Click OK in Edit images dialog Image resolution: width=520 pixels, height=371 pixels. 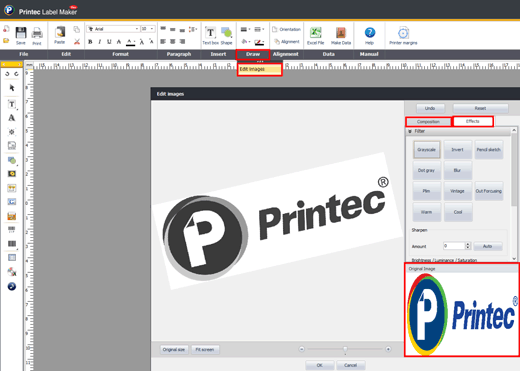click(x=320, y=365)
